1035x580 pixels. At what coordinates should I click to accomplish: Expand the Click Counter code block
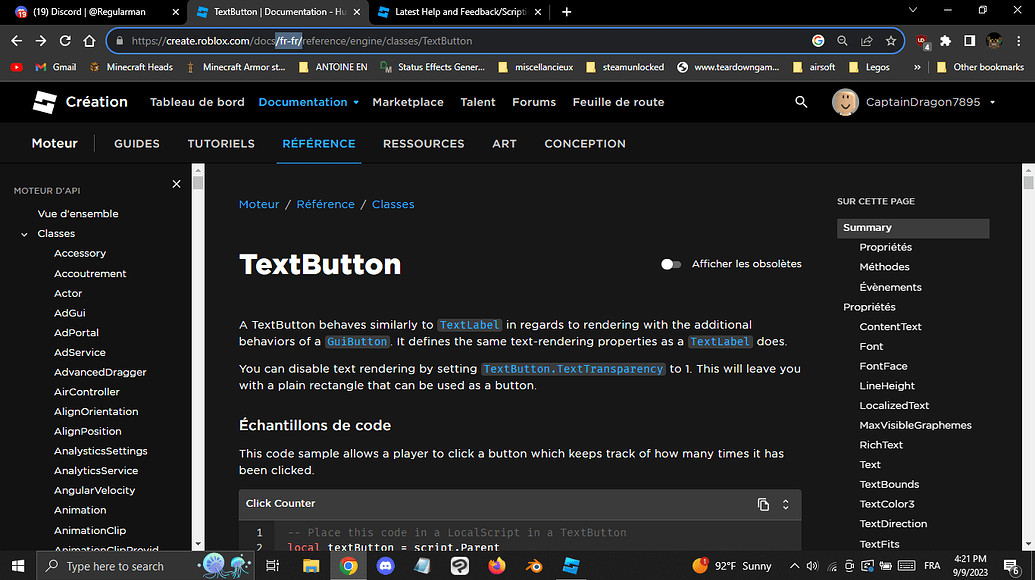coord(784,504)
